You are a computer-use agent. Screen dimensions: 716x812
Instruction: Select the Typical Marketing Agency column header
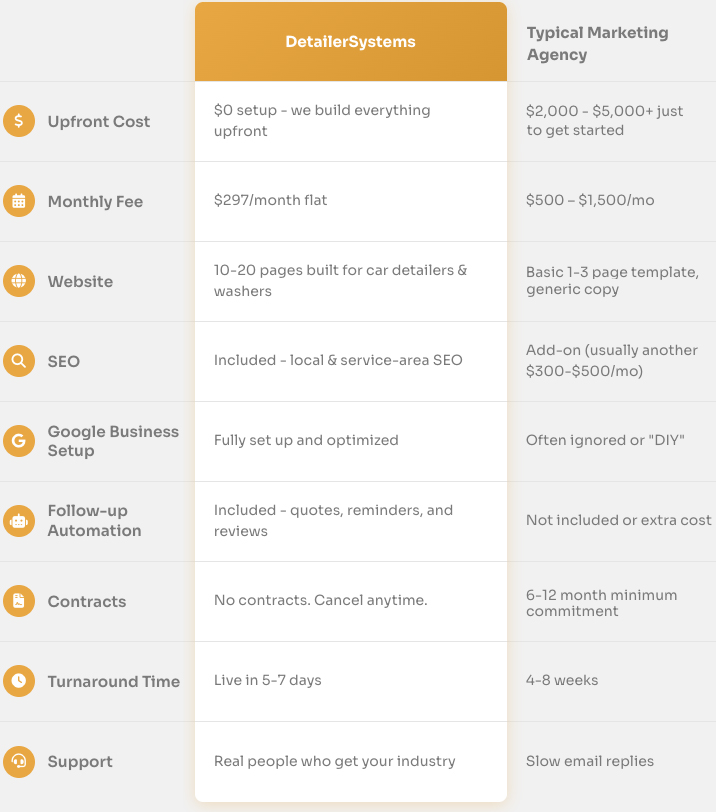tap(597, 43)
